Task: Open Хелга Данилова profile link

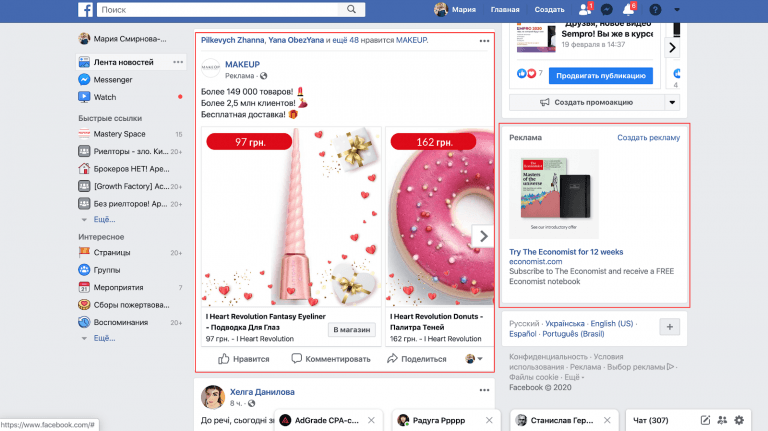Action: tap(262, 392)
